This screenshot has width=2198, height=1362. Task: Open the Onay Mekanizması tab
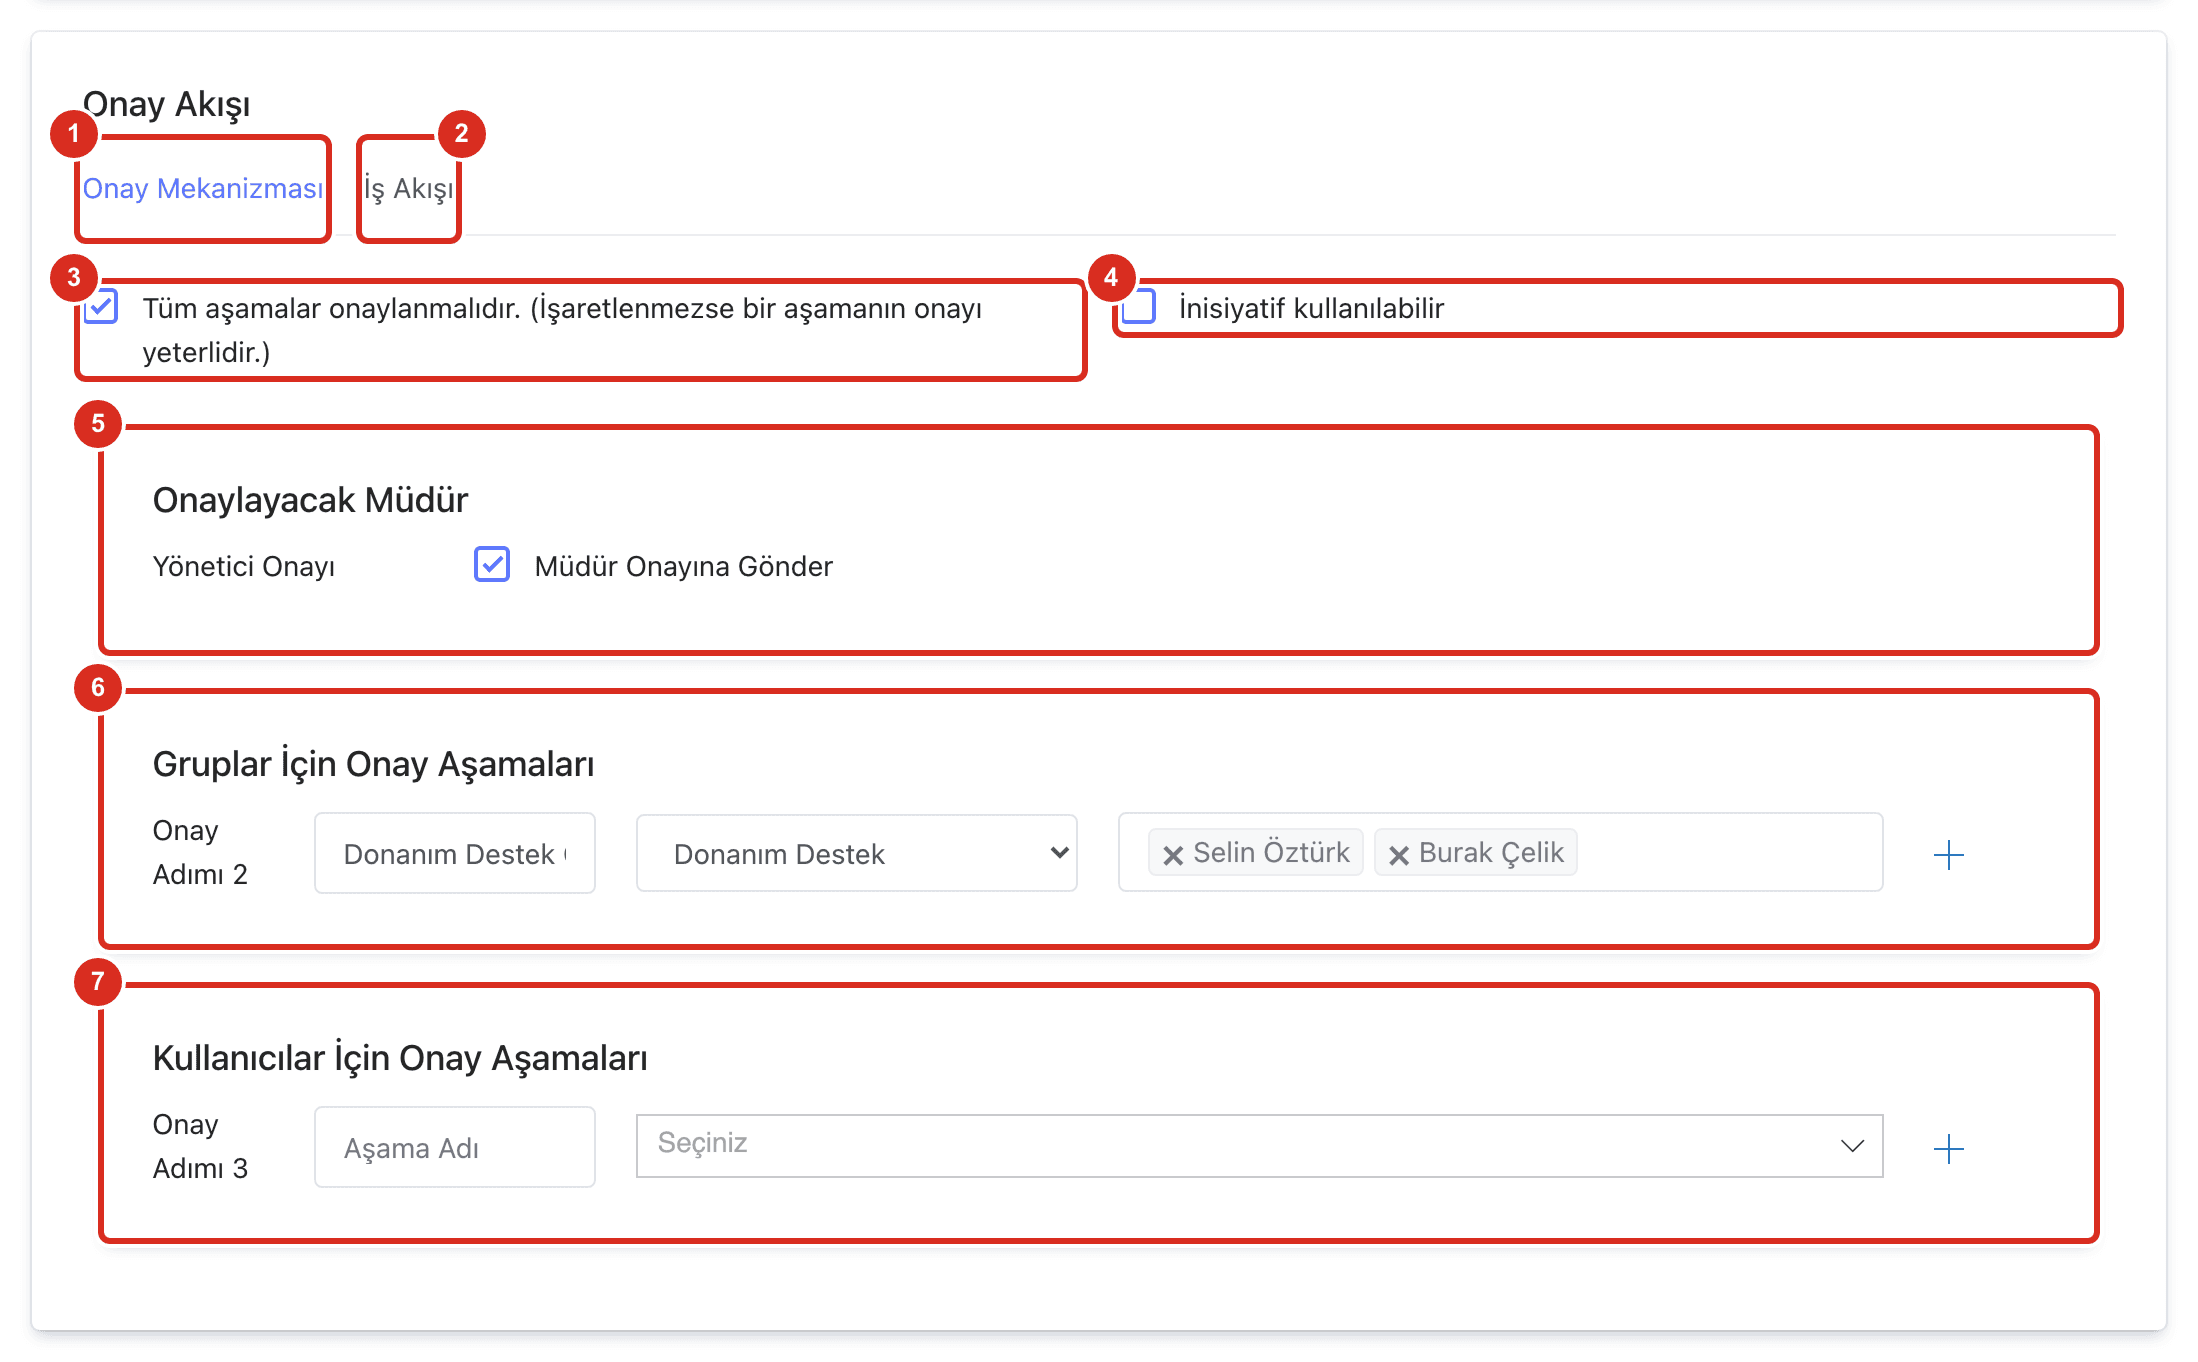(x=203, y=189)
